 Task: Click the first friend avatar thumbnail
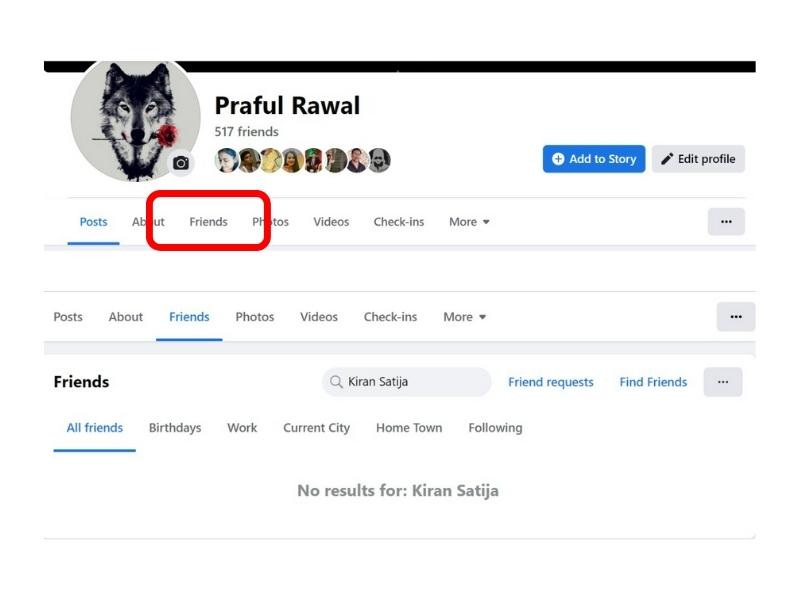pyautogui.click(x=226, y=160)
